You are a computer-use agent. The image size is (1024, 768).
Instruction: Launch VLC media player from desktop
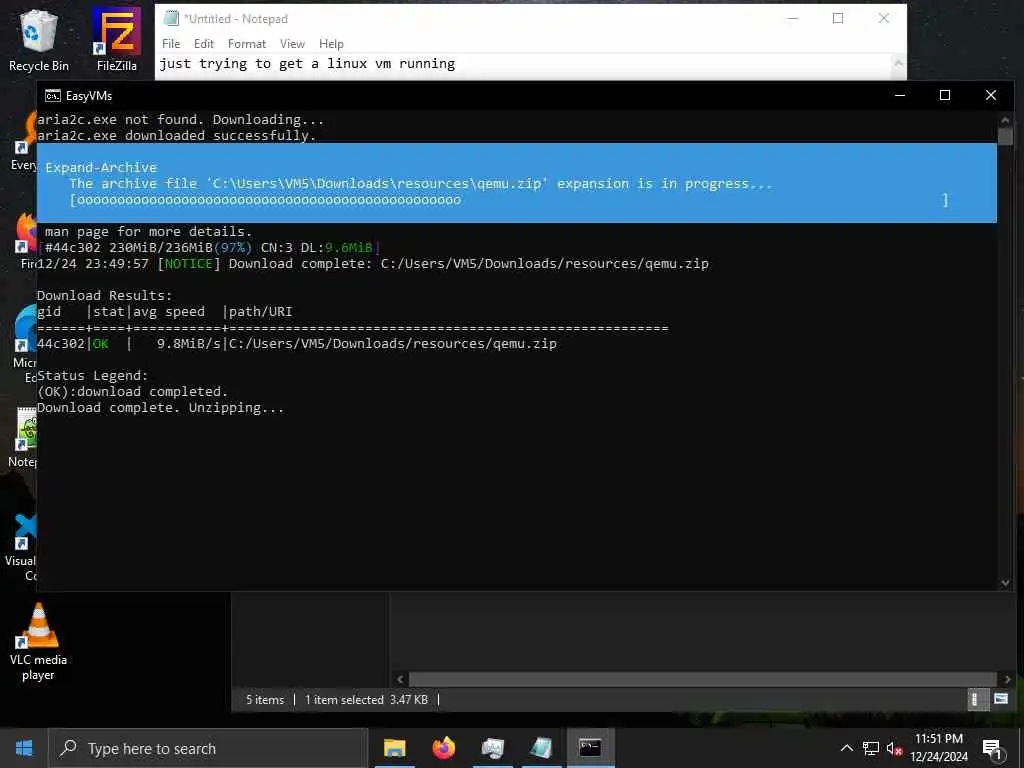pos(39,642)
